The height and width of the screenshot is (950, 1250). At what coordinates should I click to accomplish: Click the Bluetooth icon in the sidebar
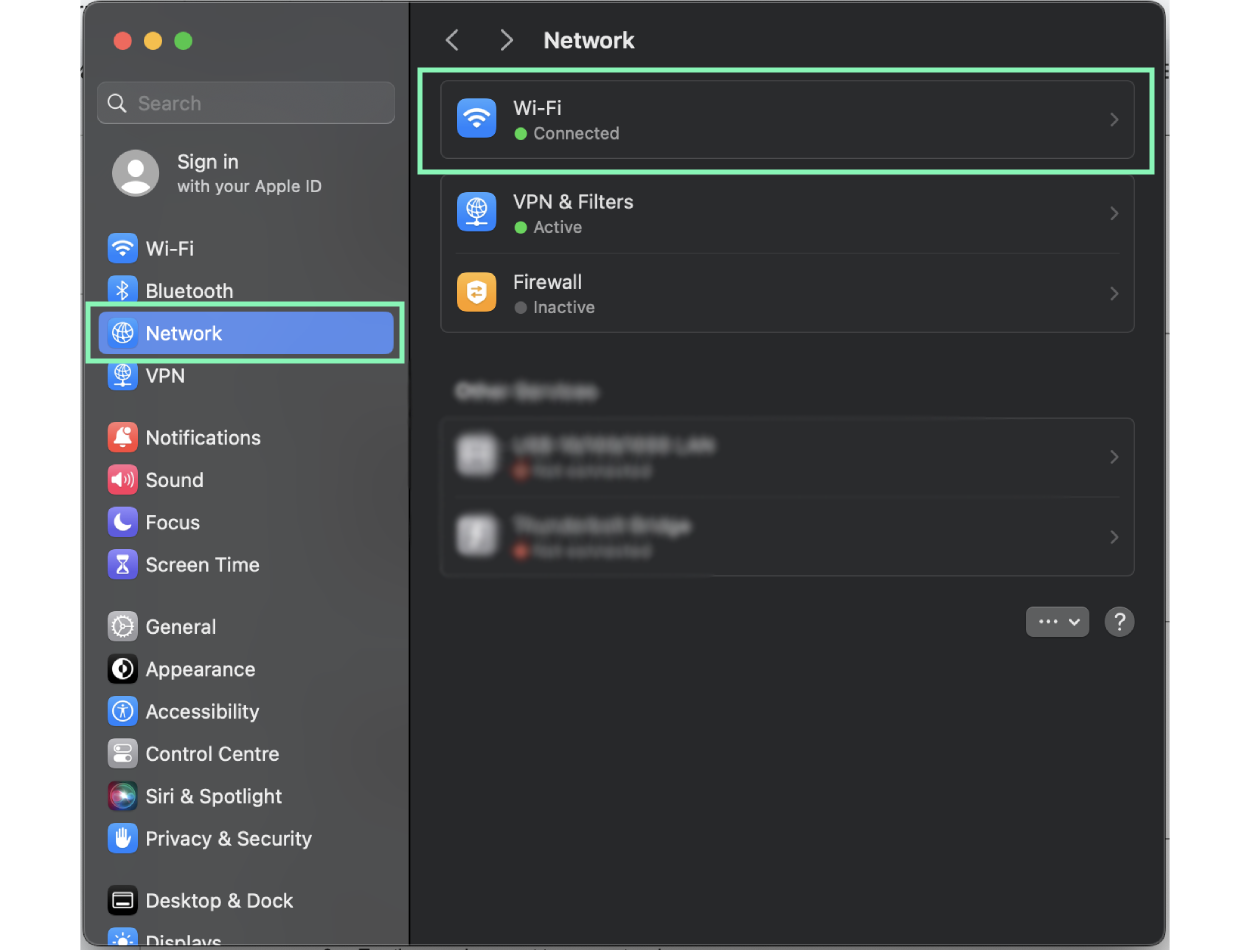[122, 291]
